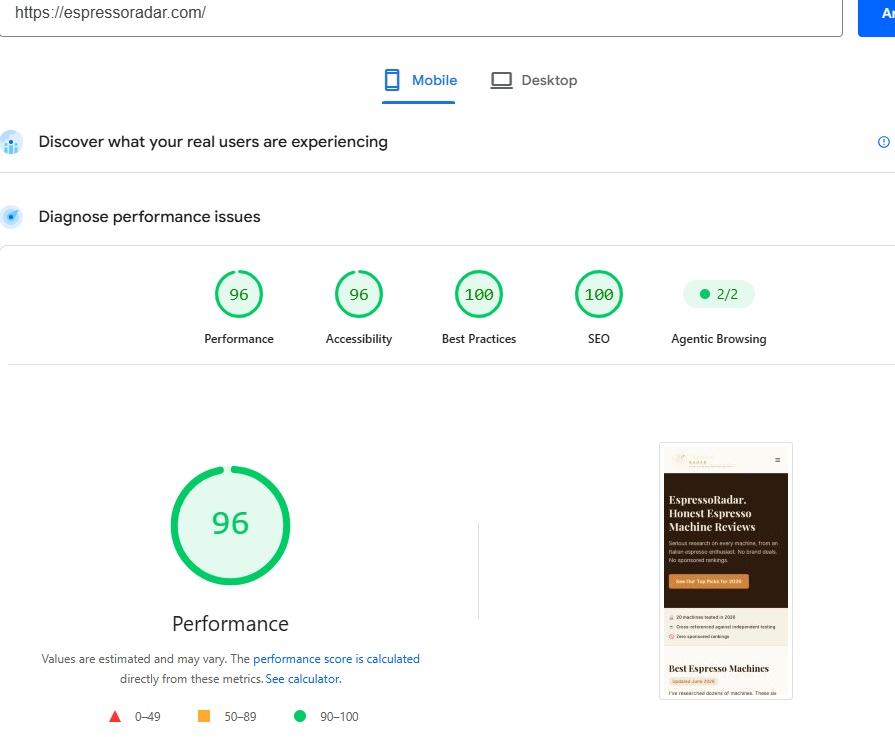Click the info icon beside real users heading
Image resolution: width=895 pixels, height=737 pixels.
click(x=883, y=142)
